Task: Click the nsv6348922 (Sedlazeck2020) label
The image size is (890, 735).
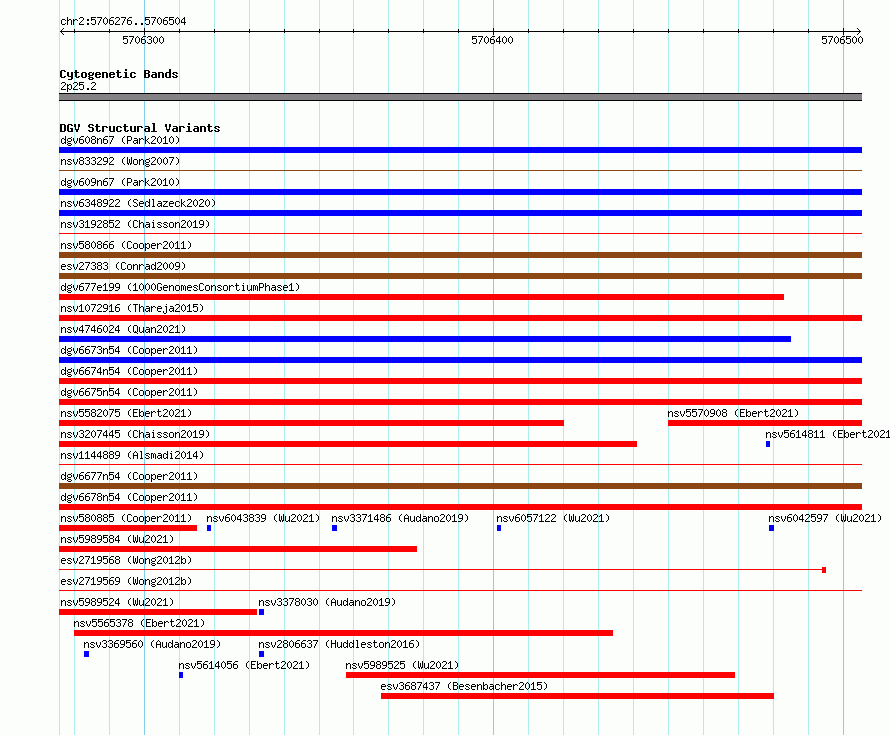Action: point(138,203)
